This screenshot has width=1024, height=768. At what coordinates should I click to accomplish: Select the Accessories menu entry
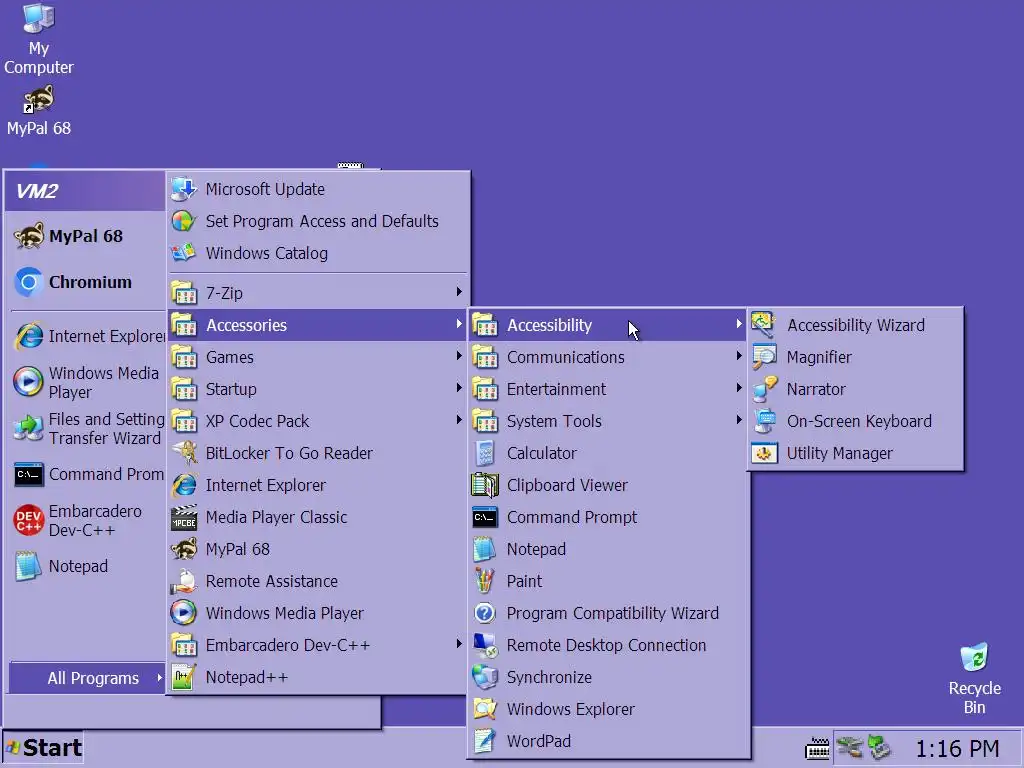click(x=318, y=325)
